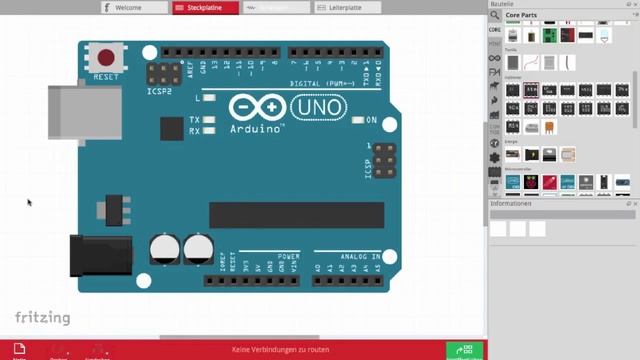Switch to the Leiterplatte tab
The width and height of the screenshot is (640, 360).
[348, 8]
